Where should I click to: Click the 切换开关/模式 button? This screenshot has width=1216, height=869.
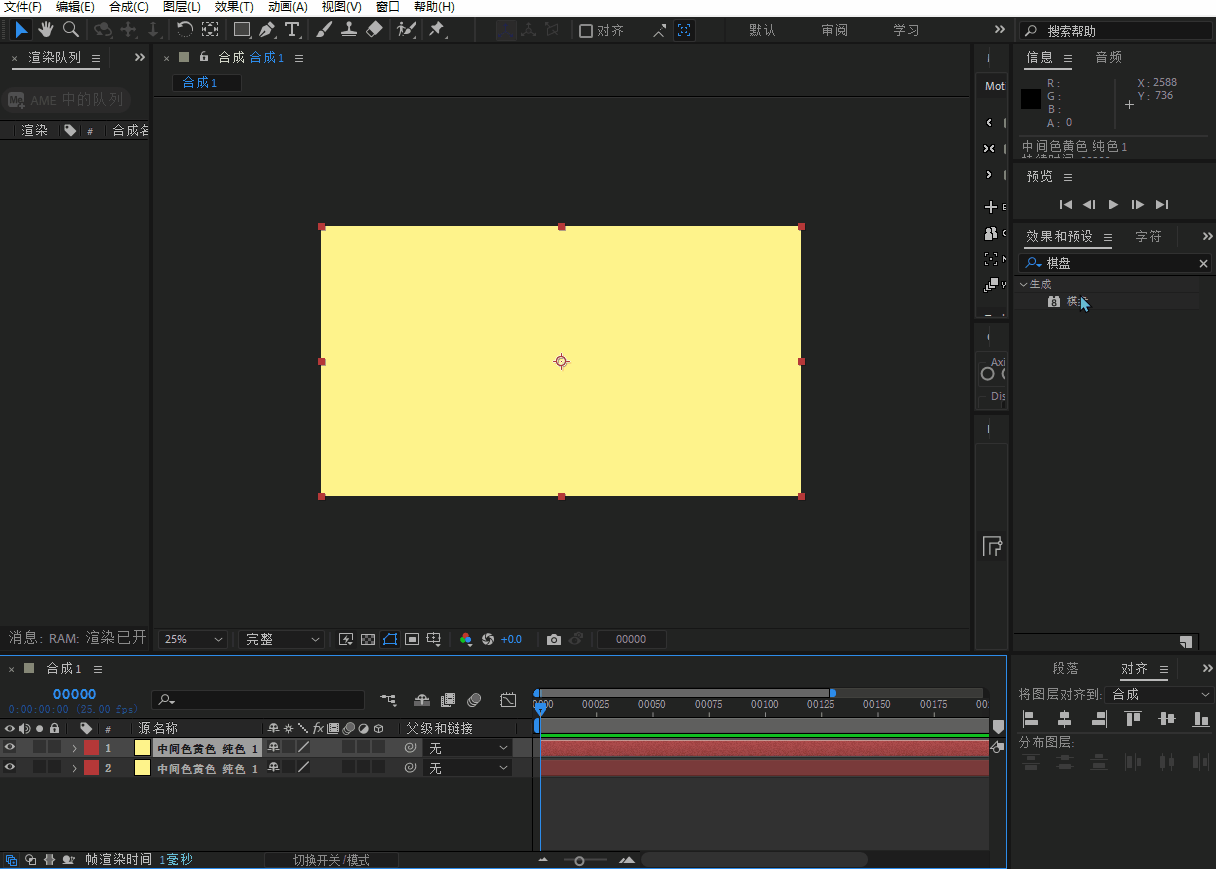331,860
